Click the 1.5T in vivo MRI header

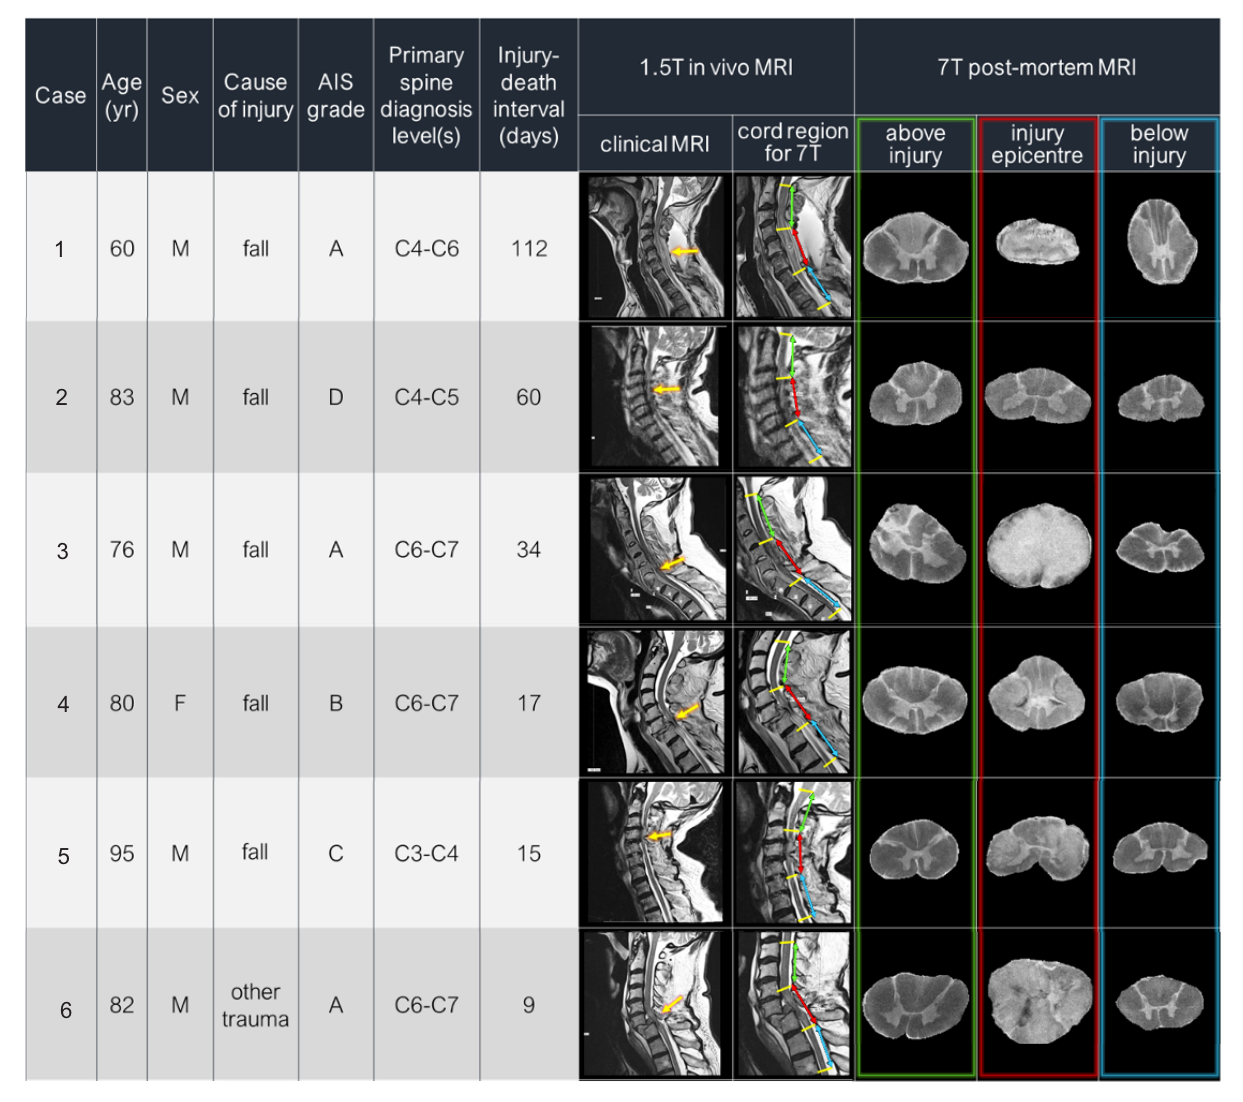(716, 68)
